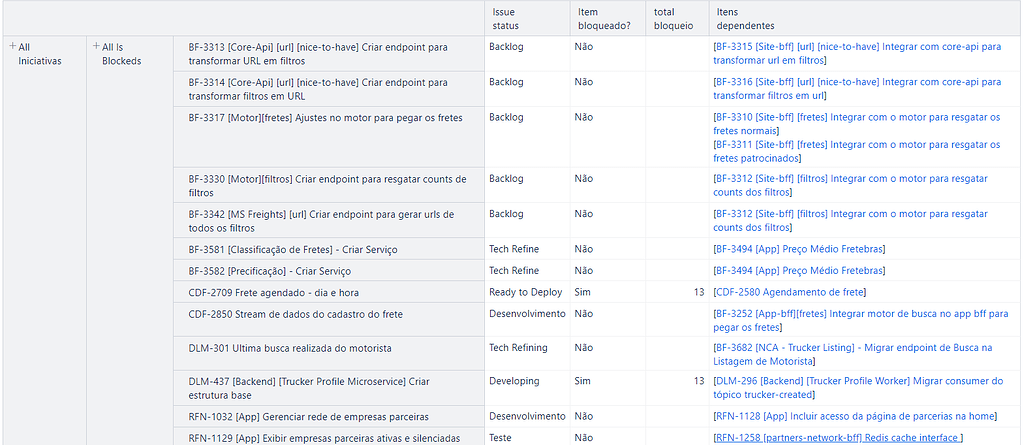Click the Teste status for RFN-1129
1024x445 pixels.
tap(500, 438)
